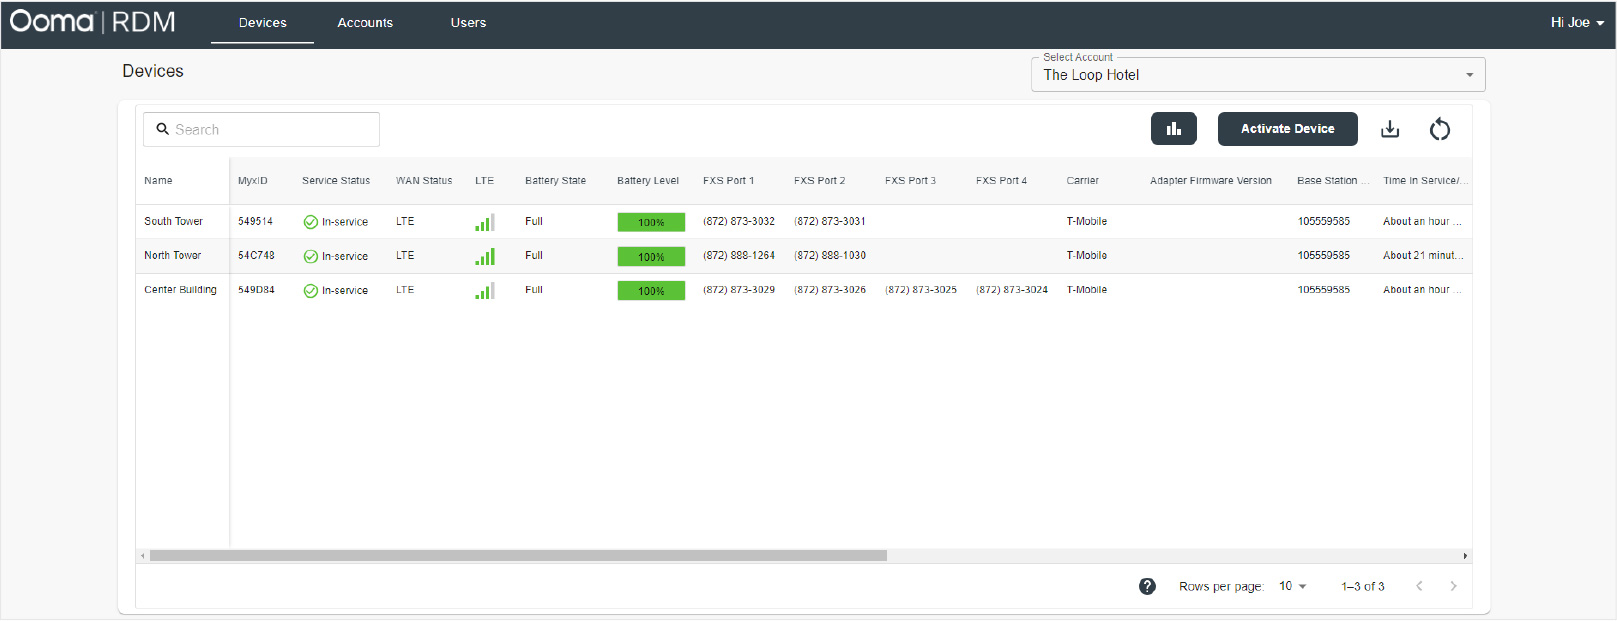
Task: Switch to the Accounts tab
Action: (365, 22)
